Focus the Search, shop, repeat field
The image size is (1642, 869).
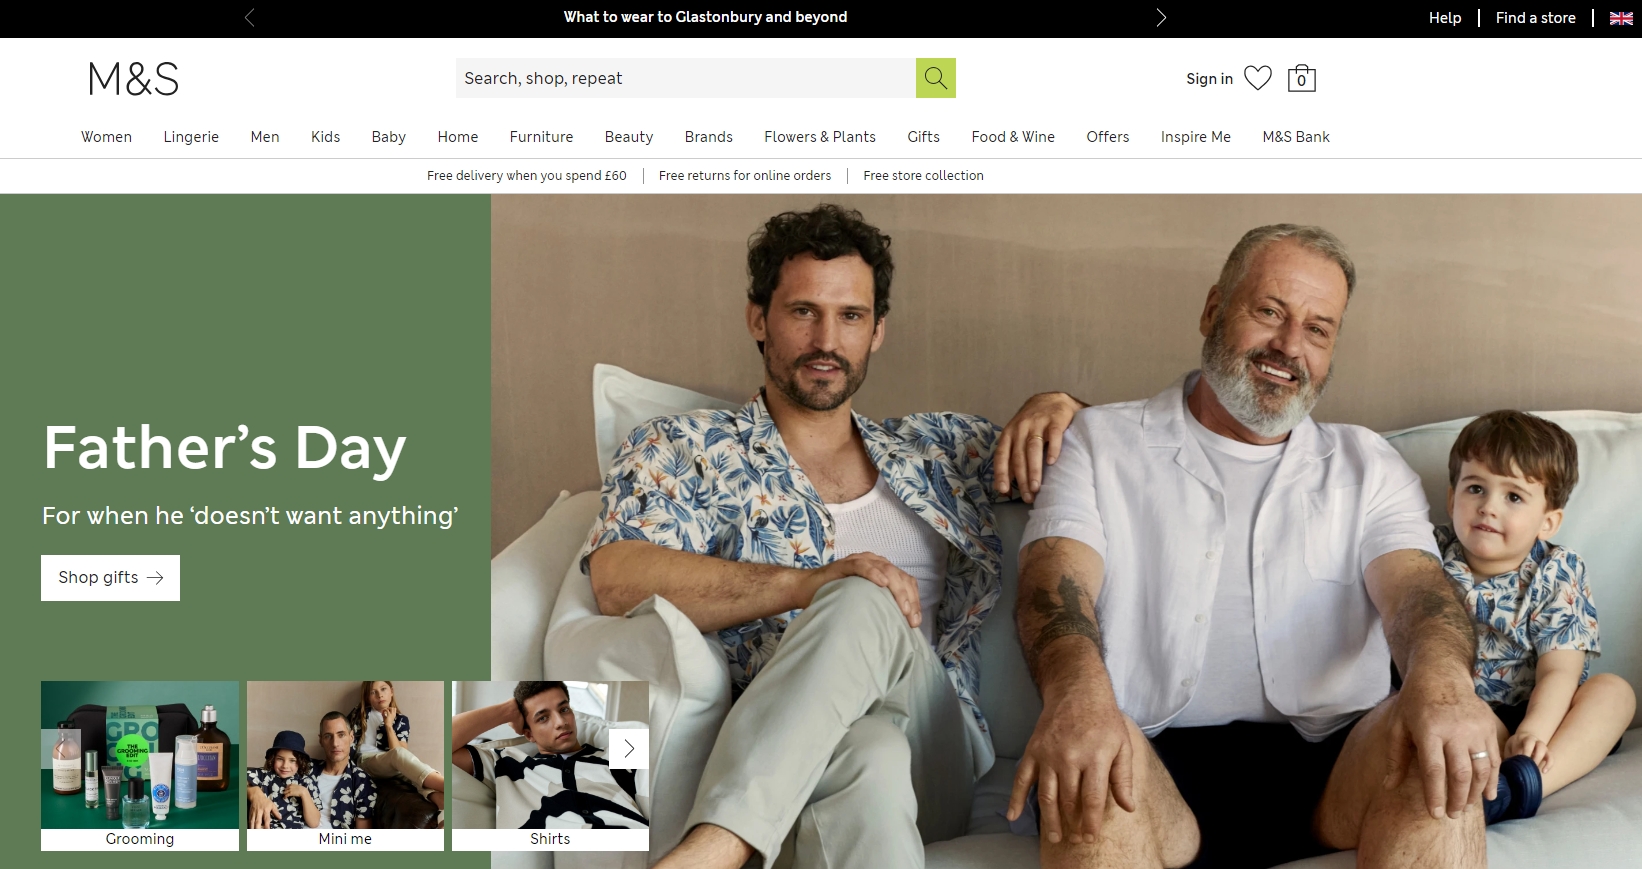click(686, 78)
